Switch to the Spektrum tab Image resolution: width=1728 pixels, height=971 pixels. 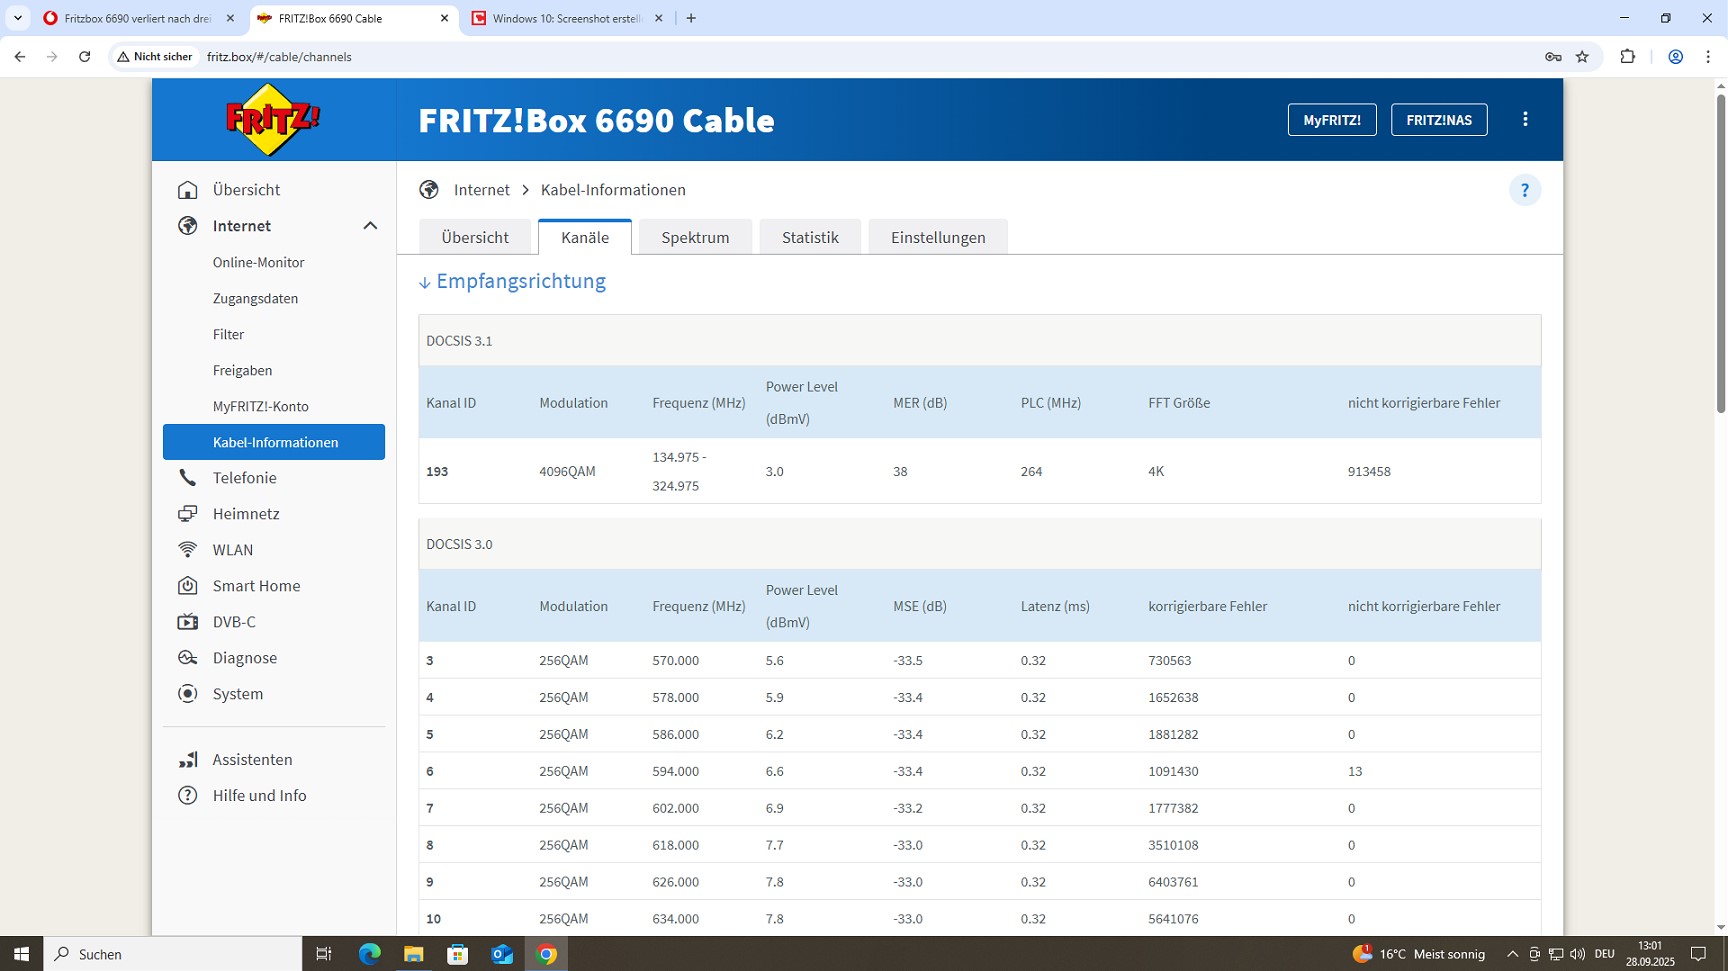(x=695, y=237)
